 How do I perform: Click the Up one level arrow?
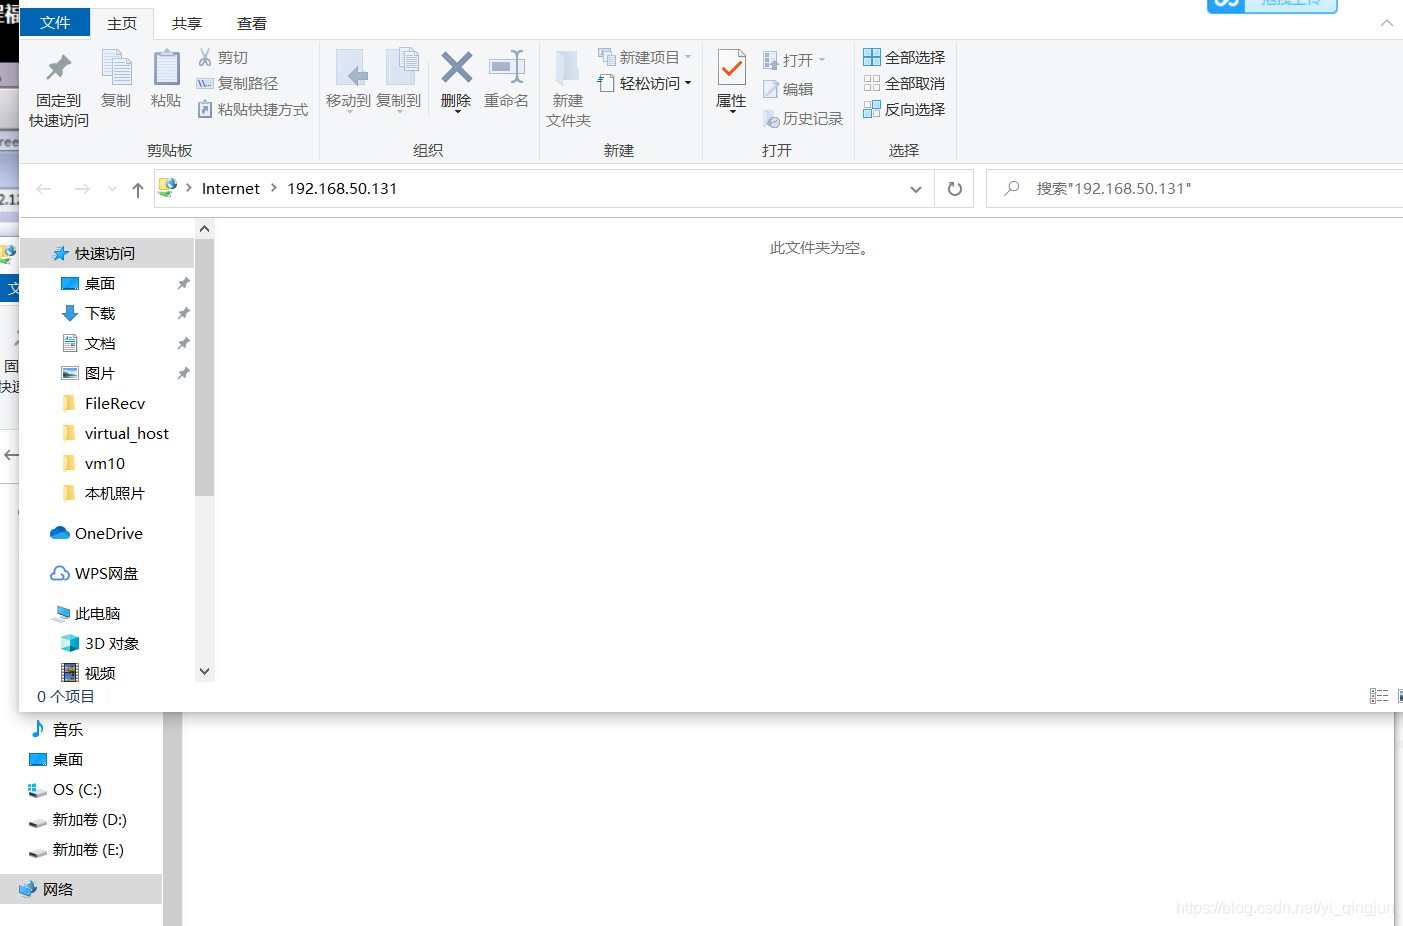click(x=138, y=189)
